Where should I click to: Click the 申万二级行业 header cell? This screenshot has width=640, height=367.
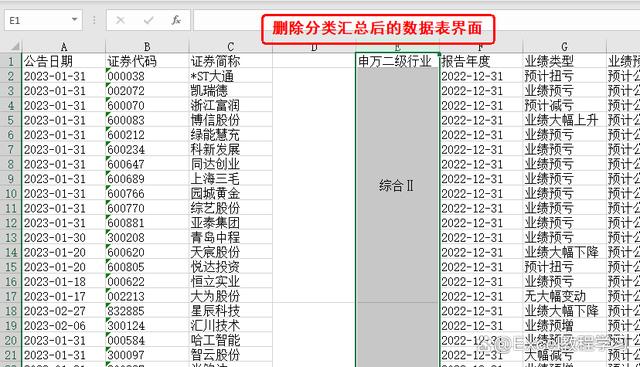click(397, 61)
